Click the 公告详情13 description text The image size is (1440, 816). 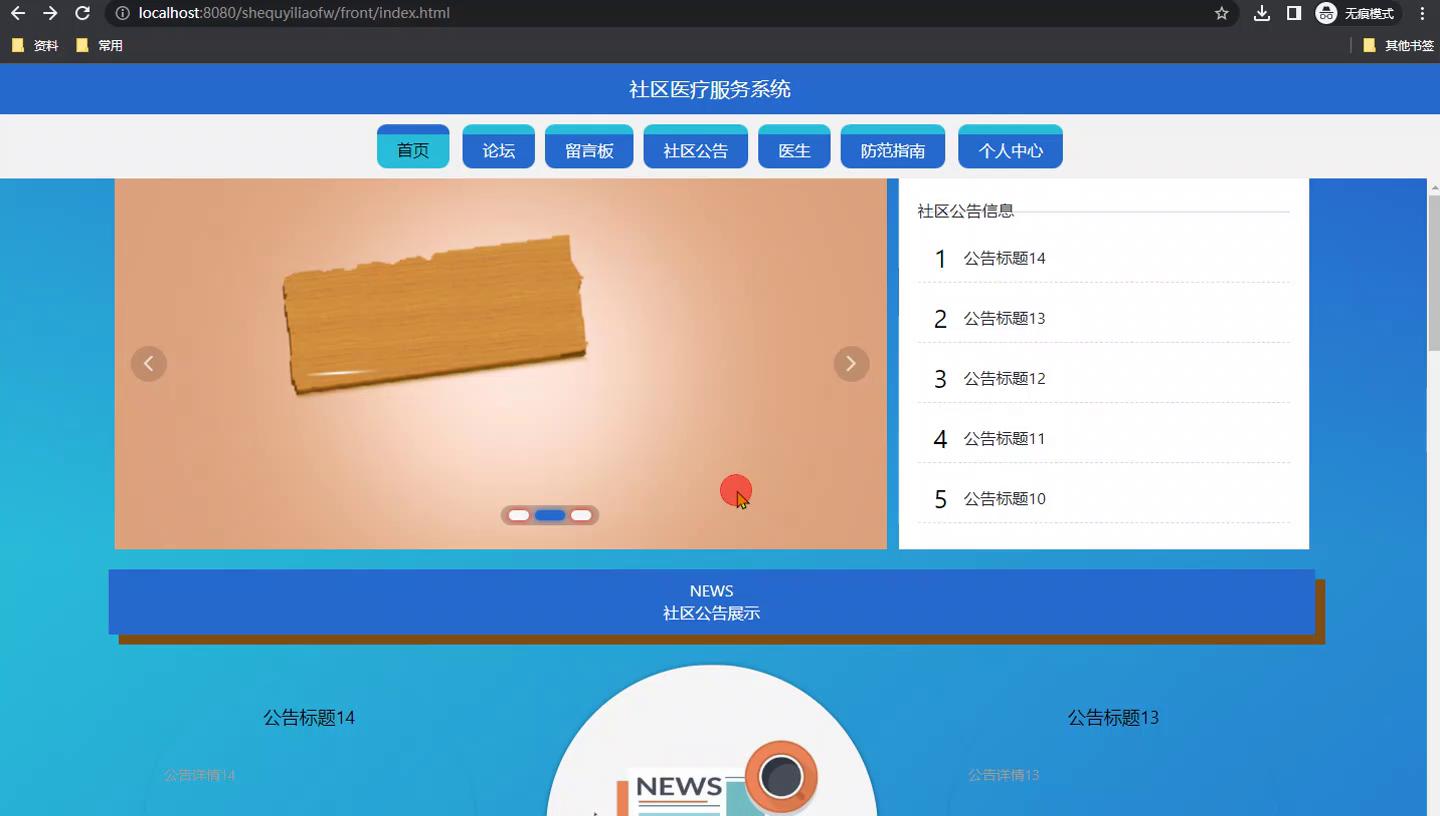(x=1003, y=775)
